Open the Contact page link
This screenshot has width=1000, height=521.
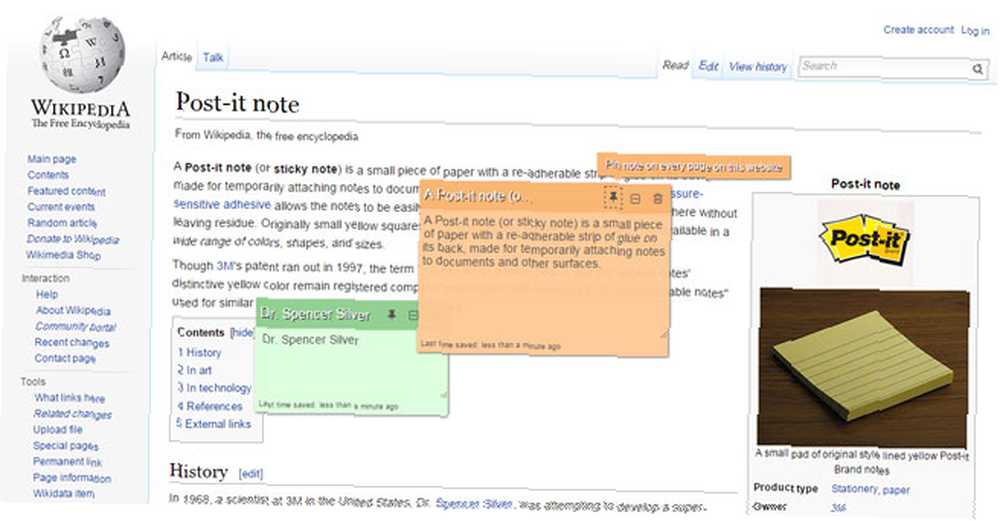64,358
